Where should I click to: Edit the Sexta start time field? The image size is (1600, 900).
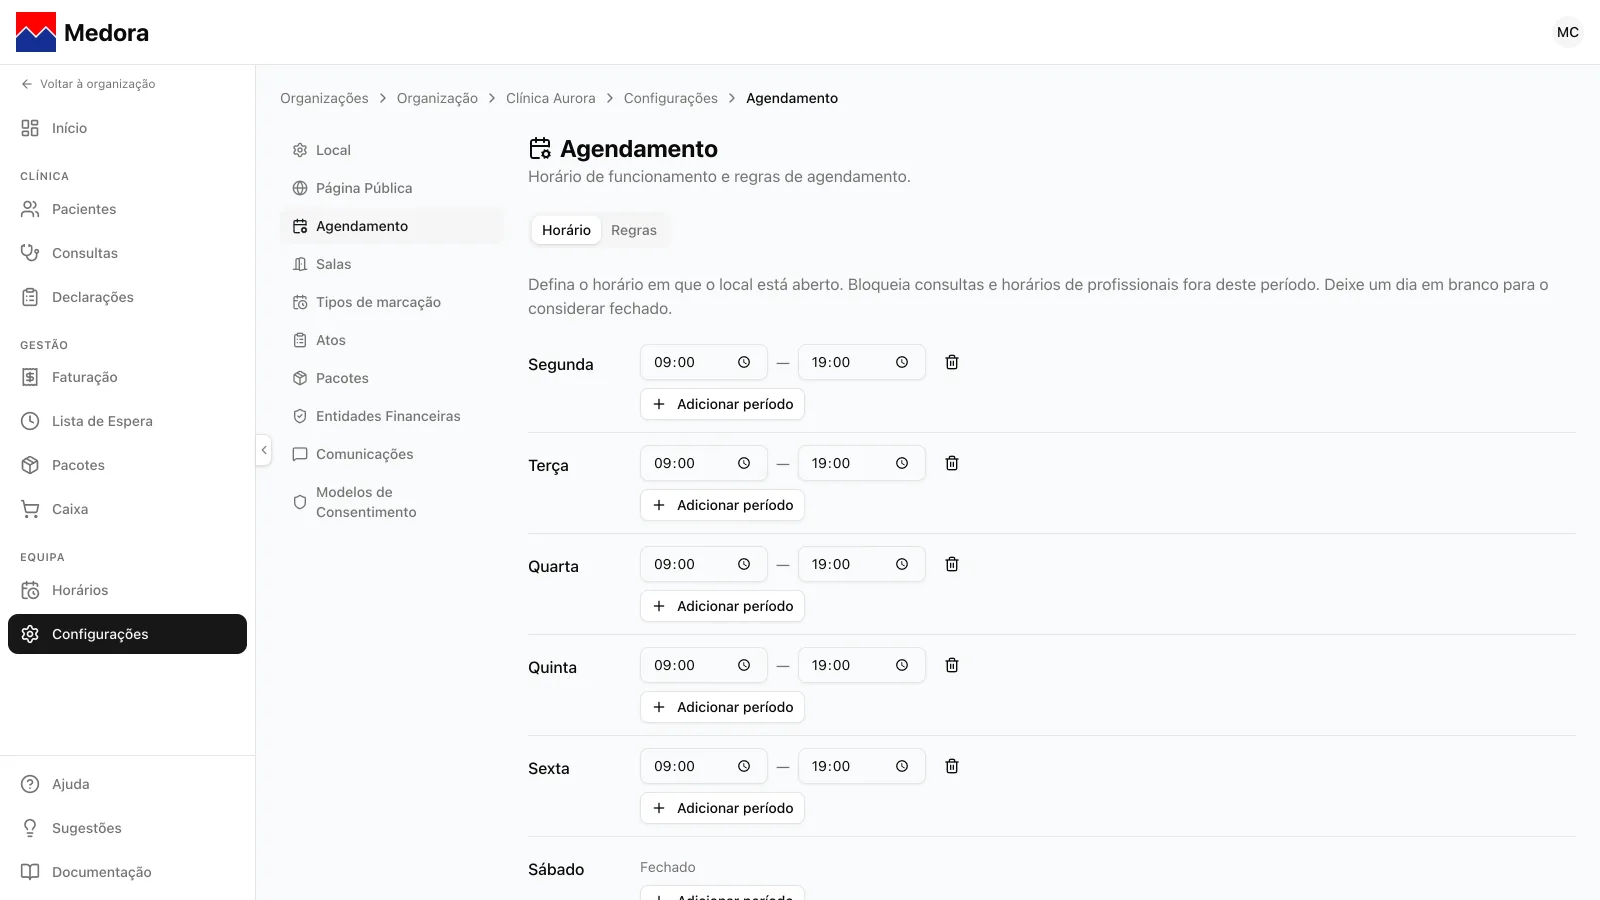pos(704,766)
